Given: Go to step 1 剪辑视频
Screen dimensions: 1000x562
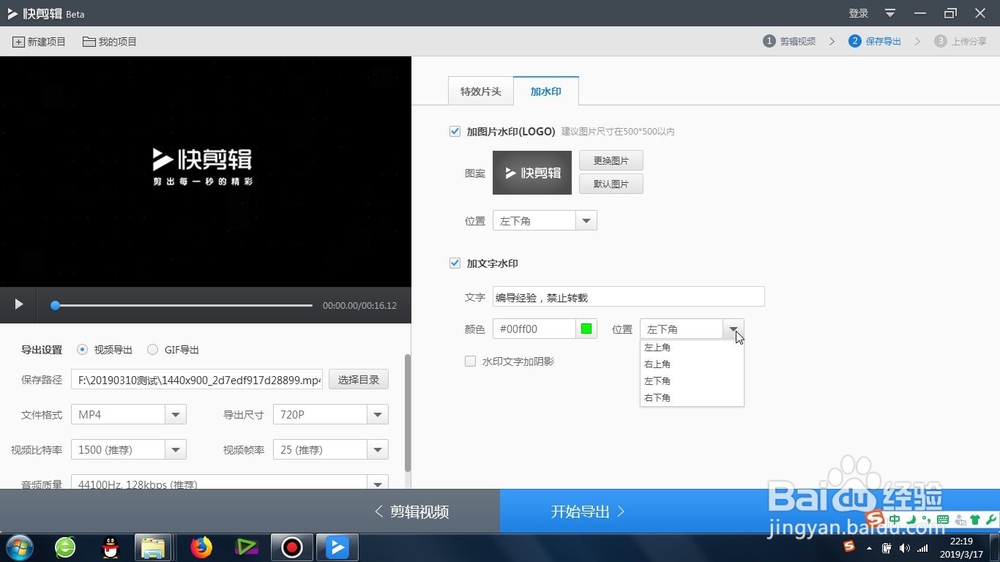Looking at the screenshot, I should click(790, 41).
